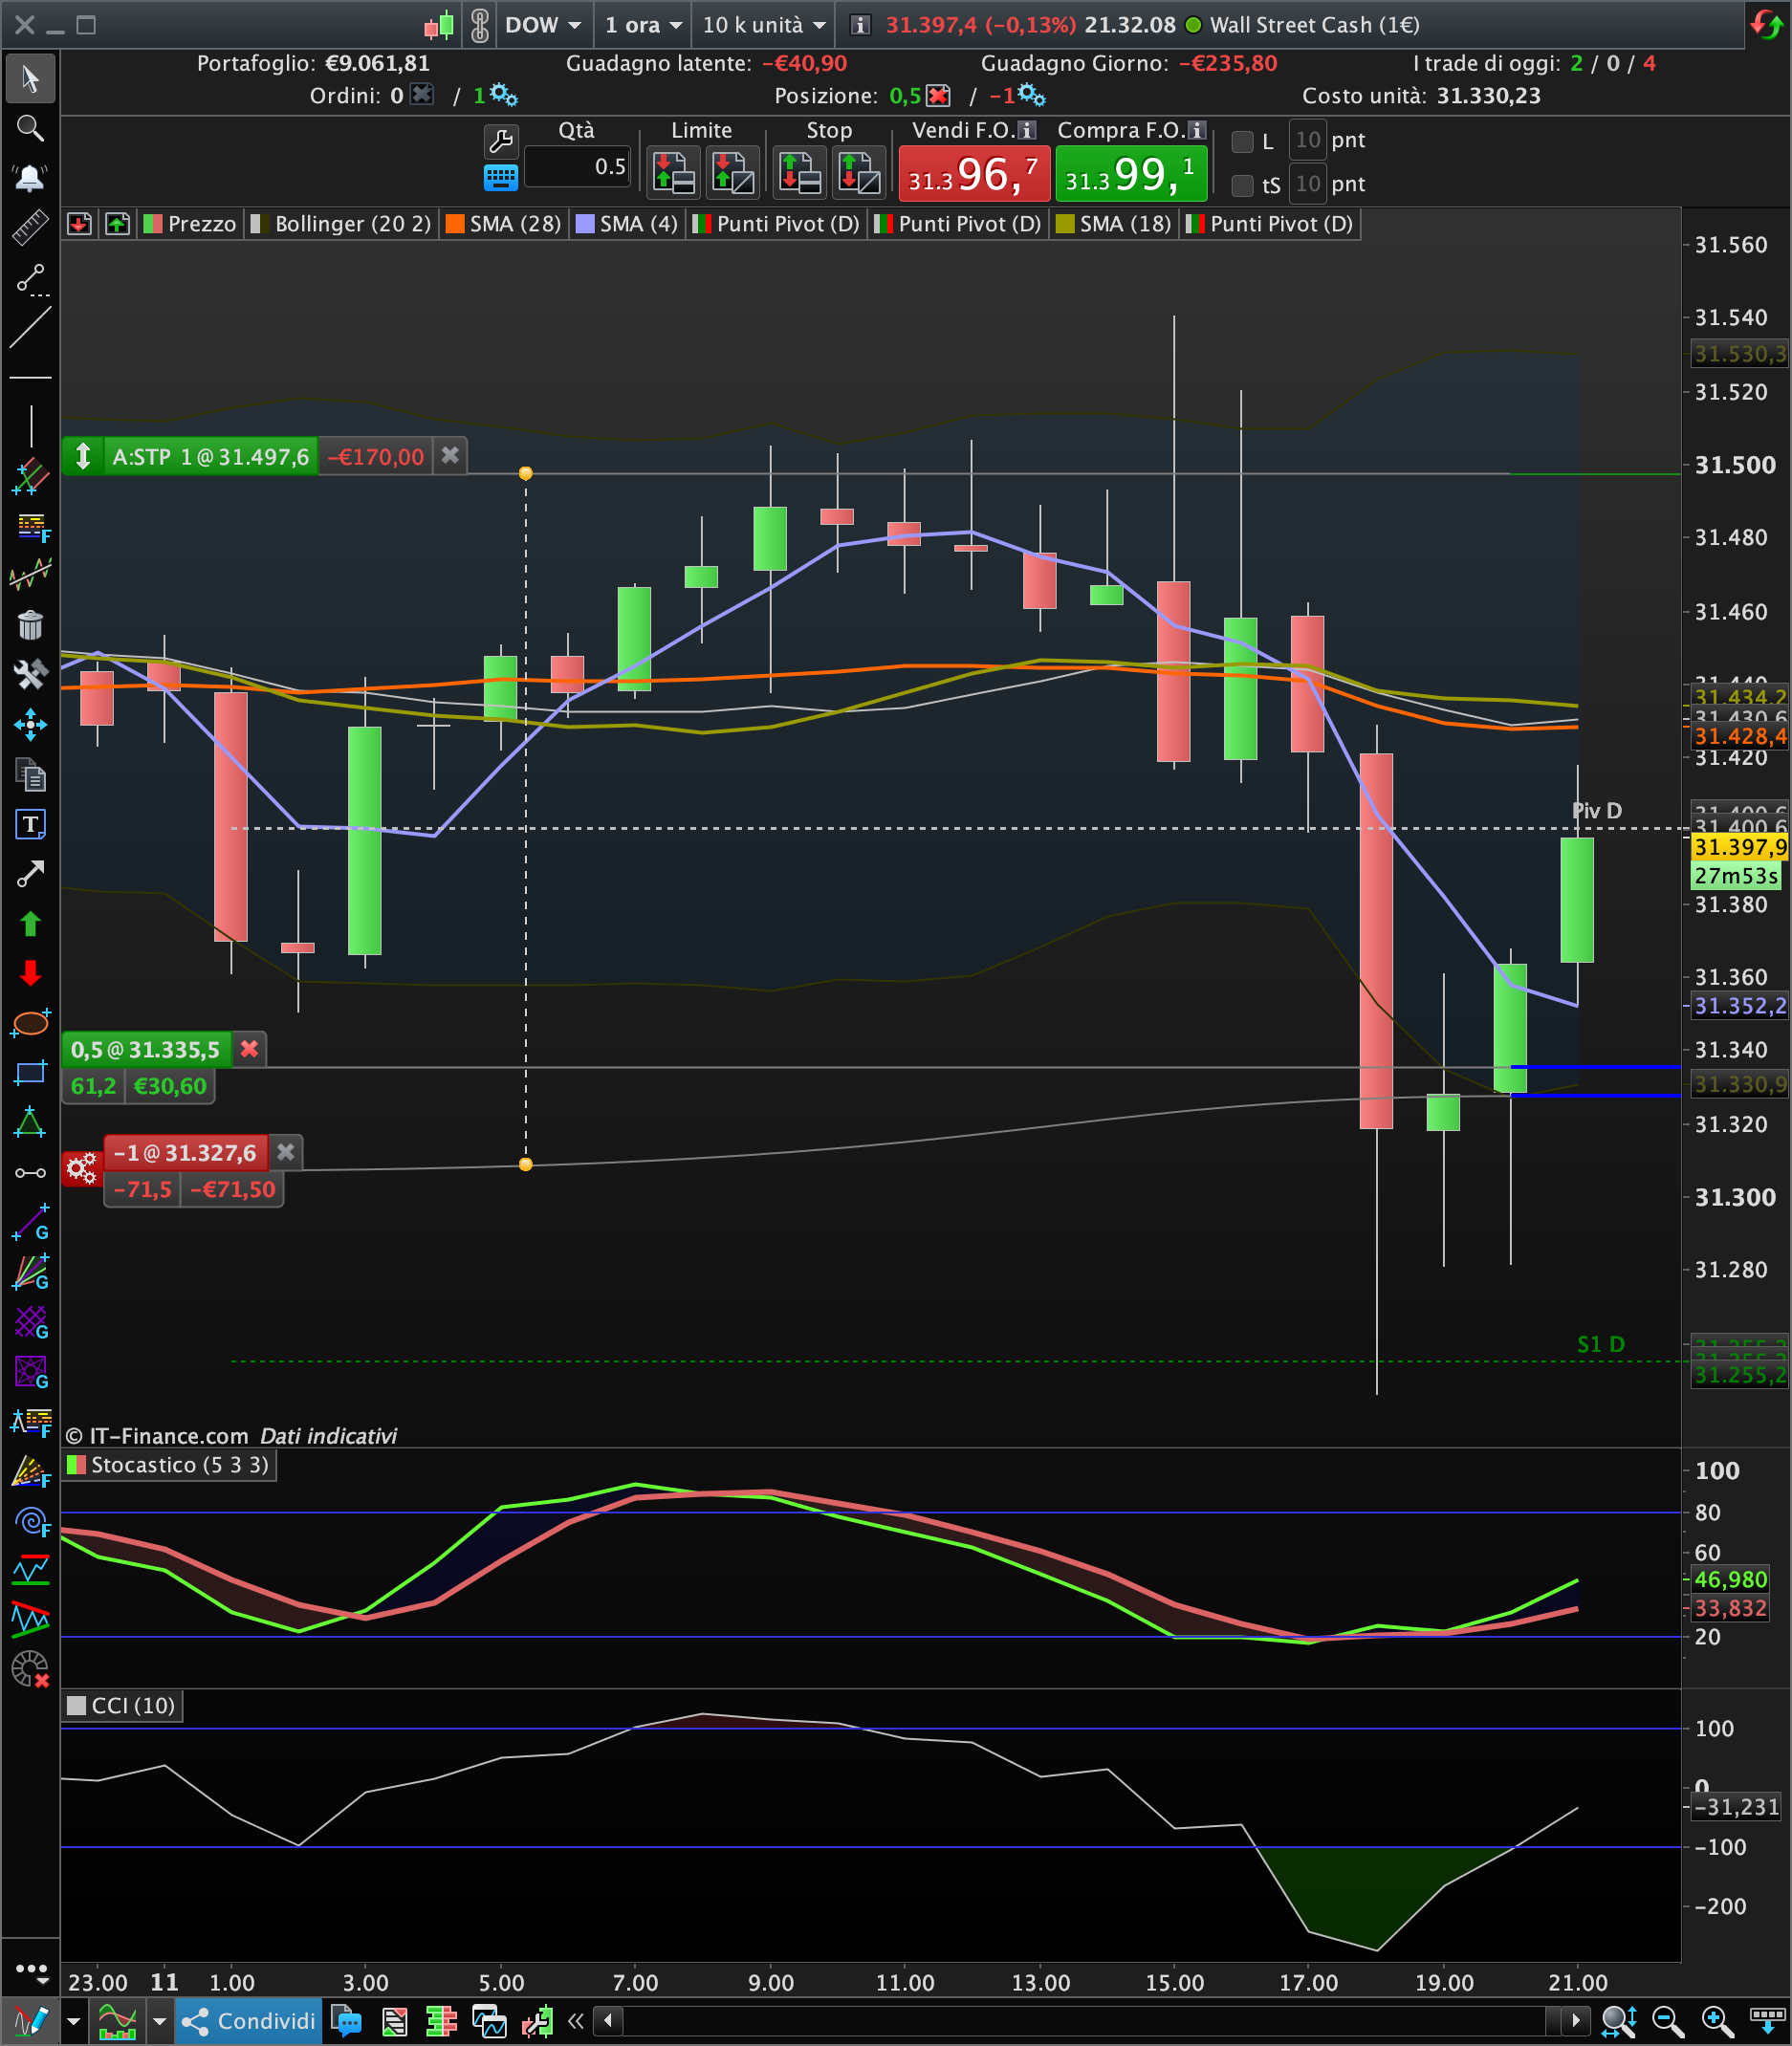Select the ellipse drawing tool
1792x2046 pixels.
30,1023
